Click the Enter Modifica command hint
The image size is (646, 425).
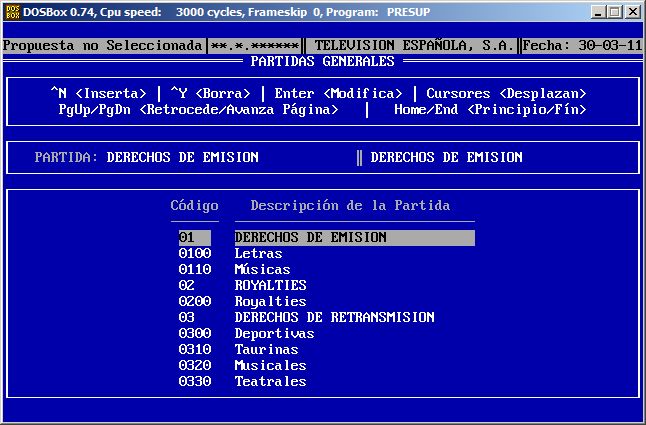(x=338, y=93)
